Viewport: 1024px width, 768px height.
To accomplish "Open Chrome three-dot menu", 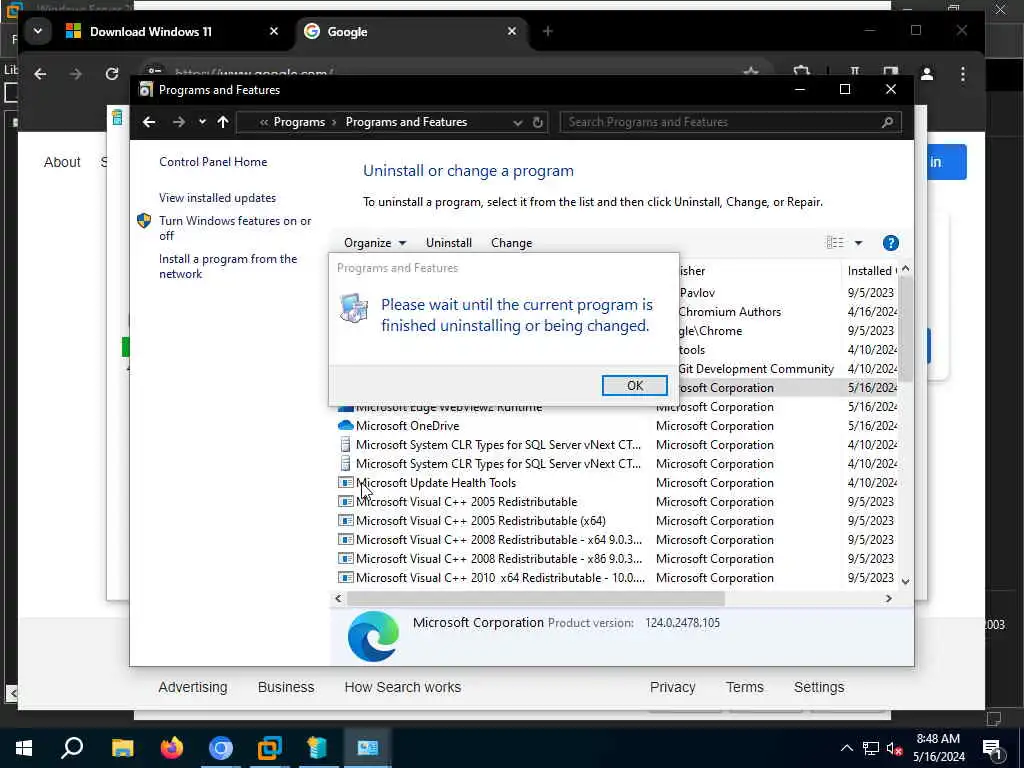I will 963,74.
